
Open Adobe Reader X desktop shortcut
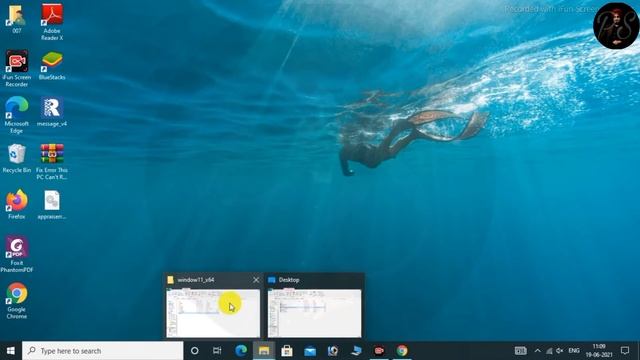tap(52, 22)
